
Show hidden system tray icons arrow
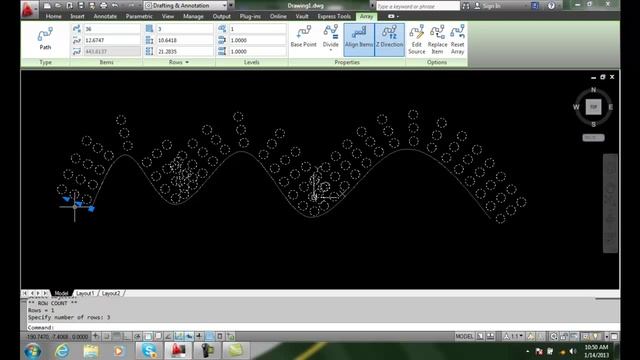click(527, 351)
